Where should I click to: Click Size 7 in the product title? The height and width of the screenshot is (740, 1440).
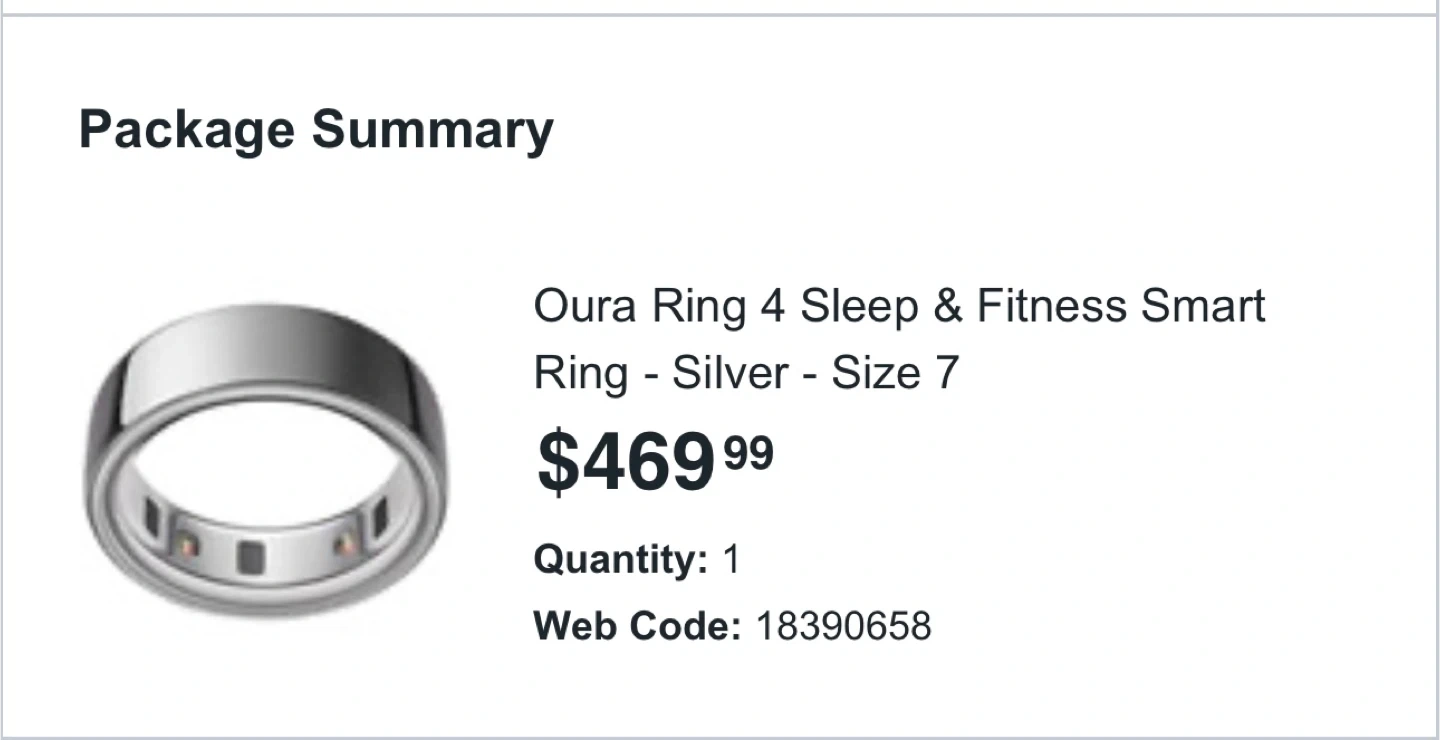(x=895, y=373)
